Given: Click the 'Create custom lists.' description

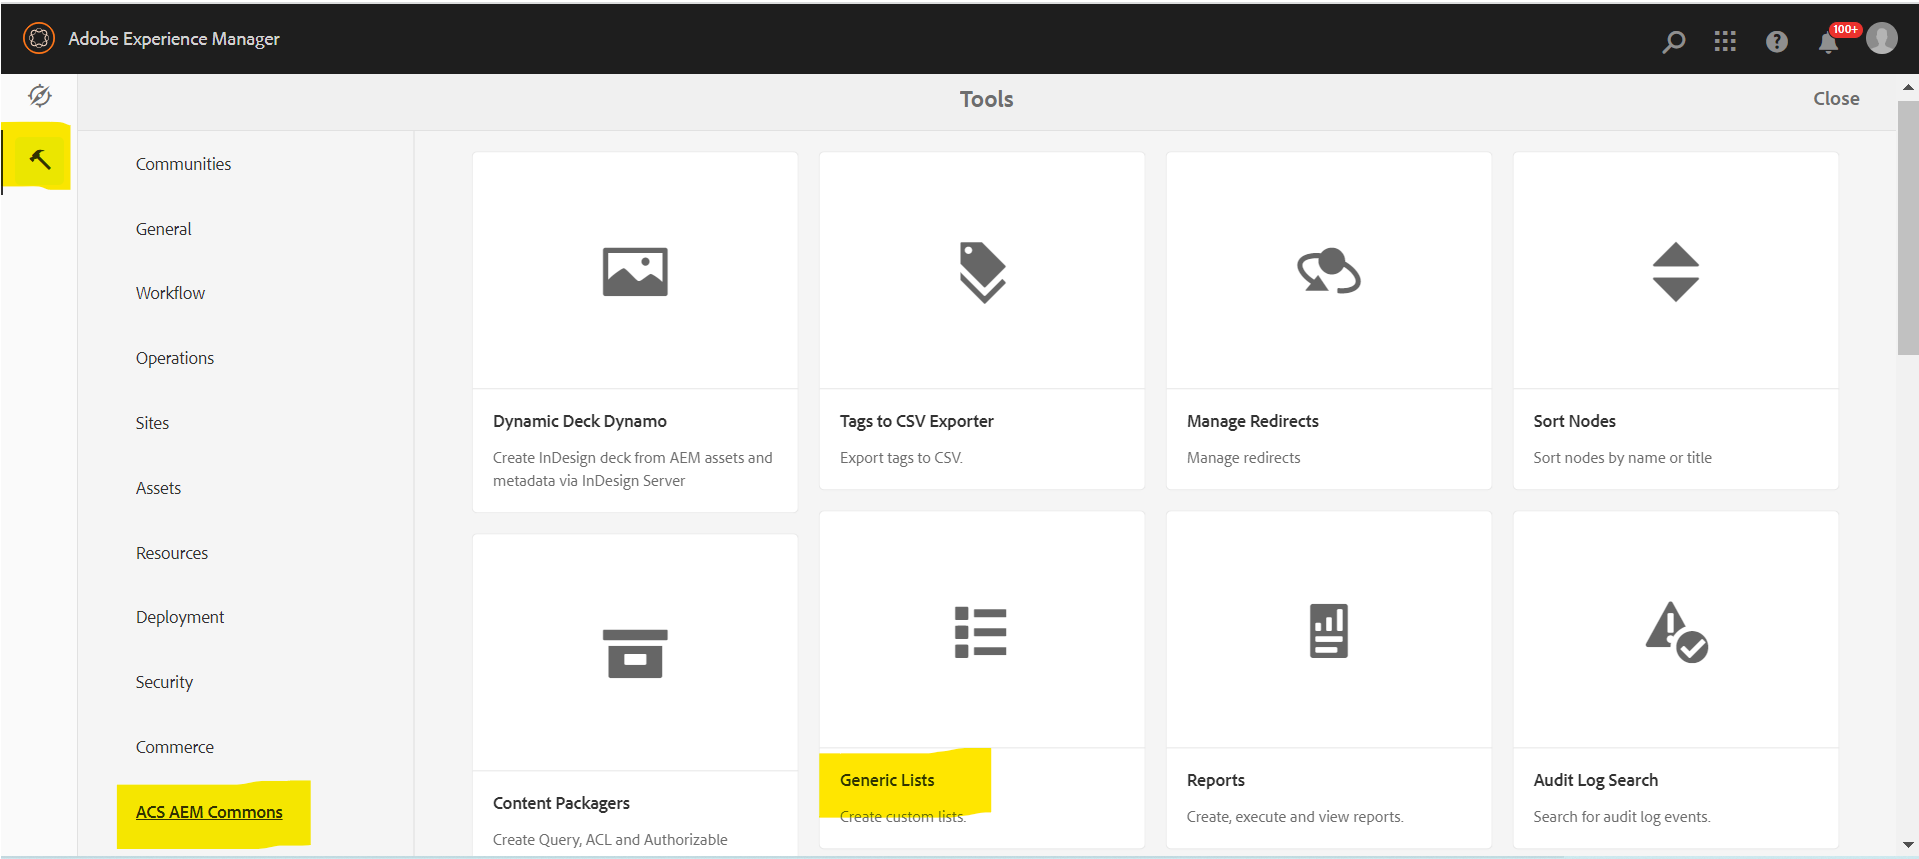Looking at the screenshot, I should click(x=903, y=817).
